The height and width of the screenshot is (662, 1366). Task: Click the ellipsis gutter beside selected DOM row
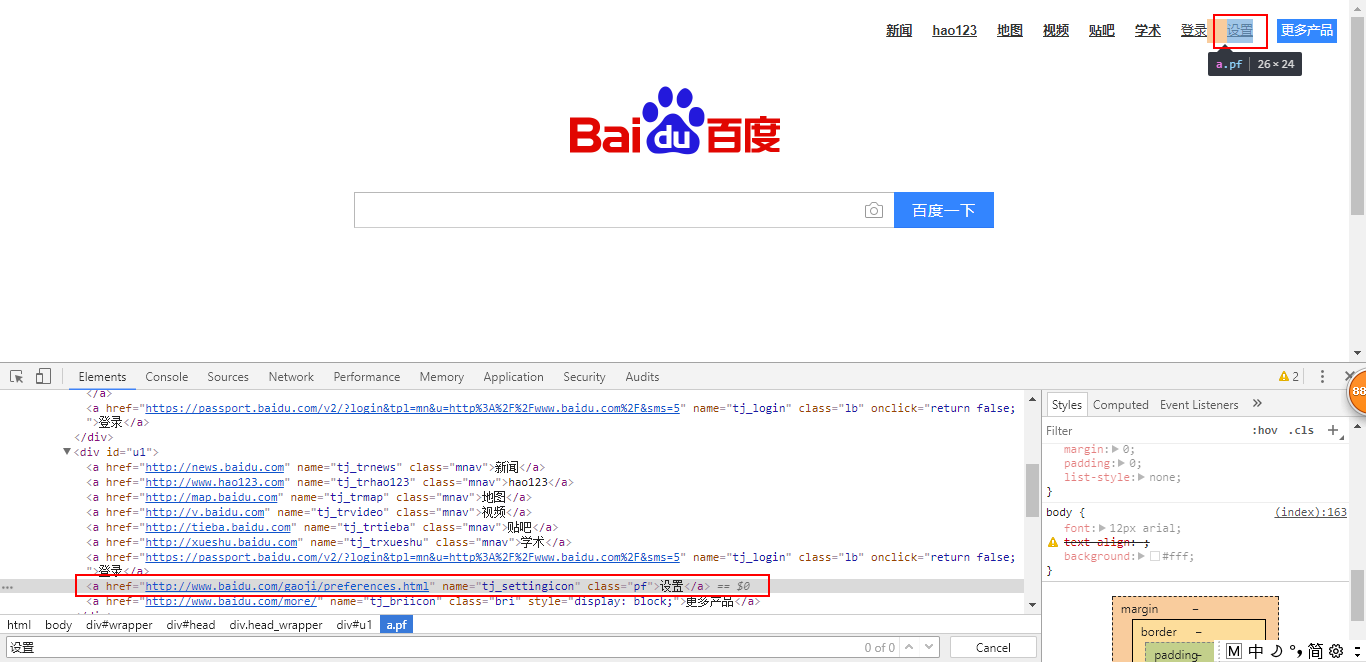point(7,586)
